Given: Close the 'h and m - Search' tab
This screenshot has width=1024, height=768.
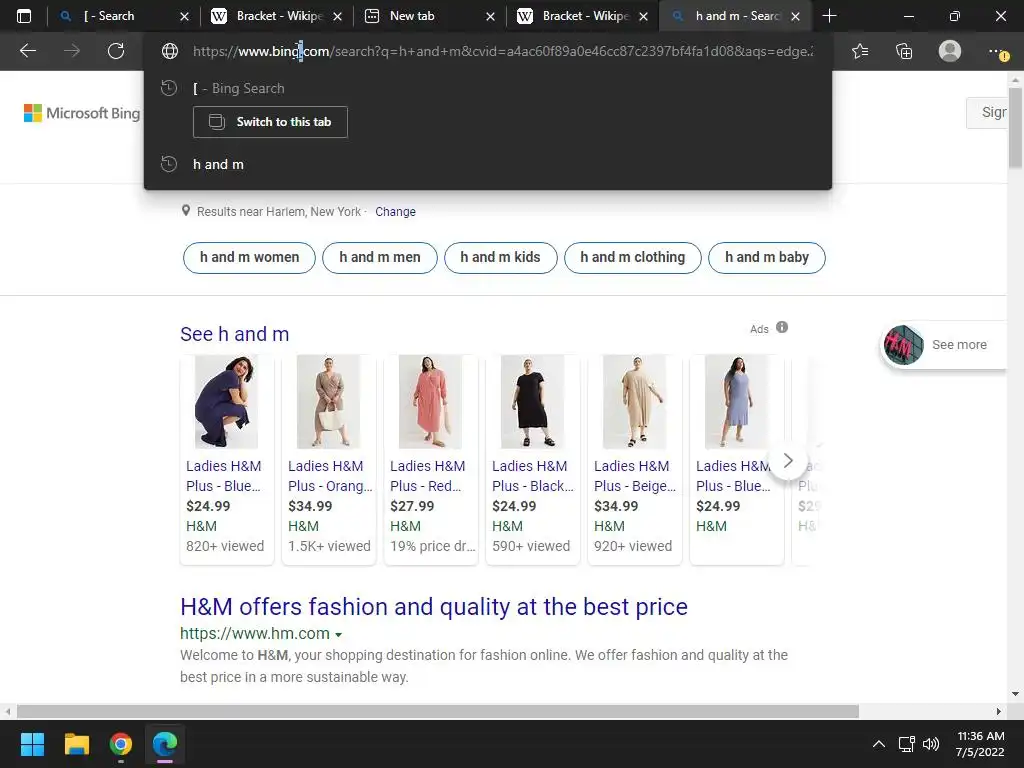Looking at the screenshot, I should coord(795,16).
